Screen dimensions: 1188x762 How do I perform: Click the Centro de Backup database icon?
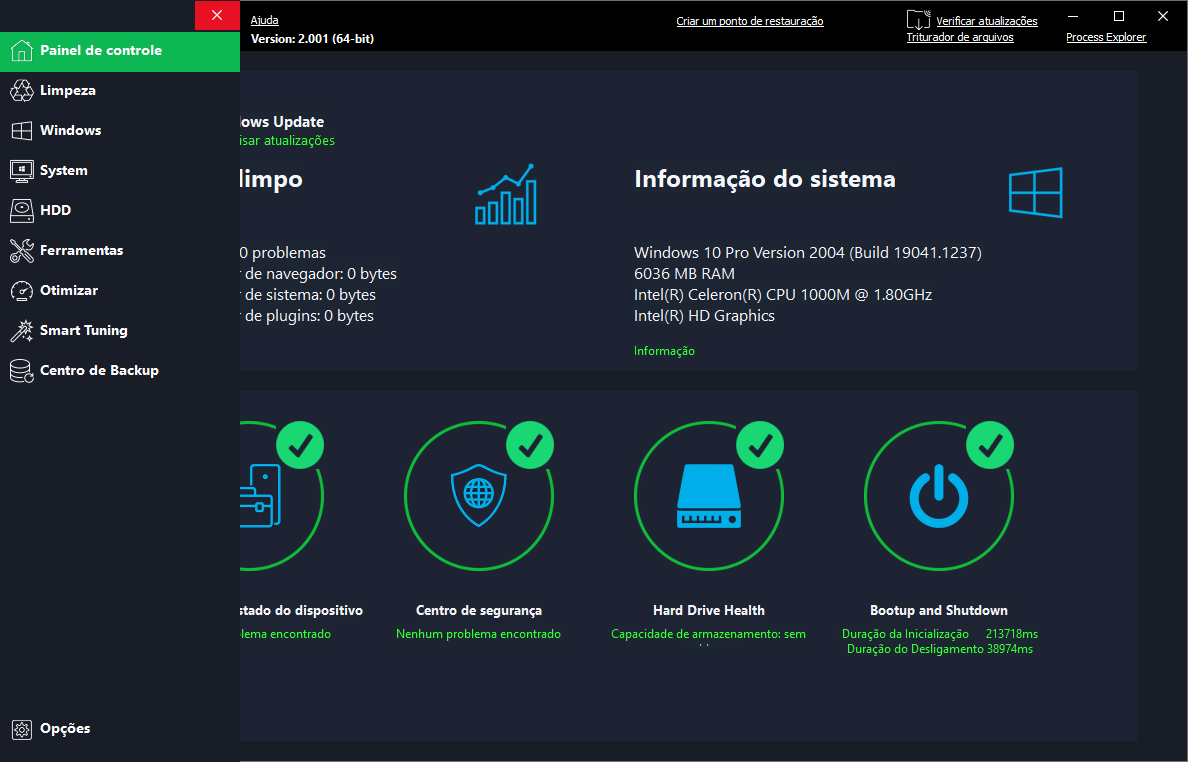[21, 370]
